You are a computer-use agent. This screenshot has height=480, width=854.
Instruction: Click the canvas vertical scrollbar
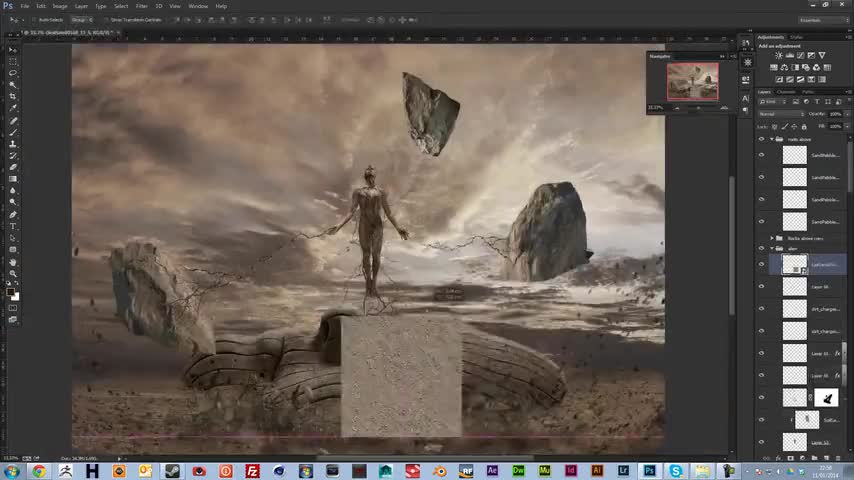731,245
